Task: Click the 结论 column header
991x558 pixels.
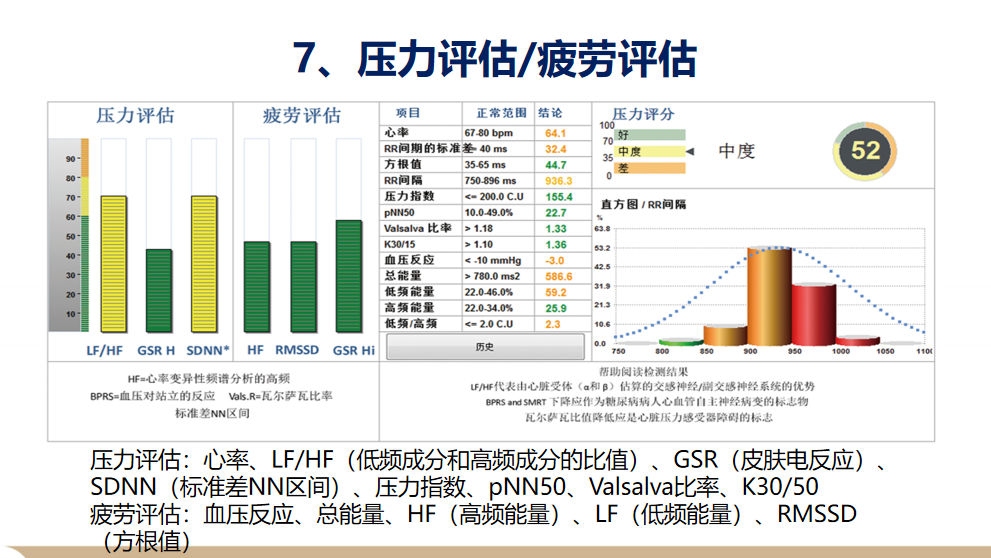Action: (551, 113)
